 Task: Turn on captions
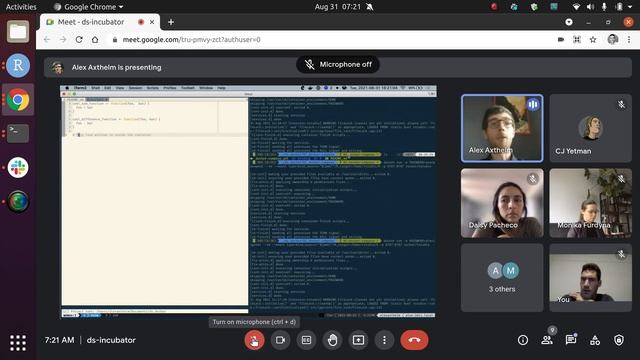tap(306, 340)
